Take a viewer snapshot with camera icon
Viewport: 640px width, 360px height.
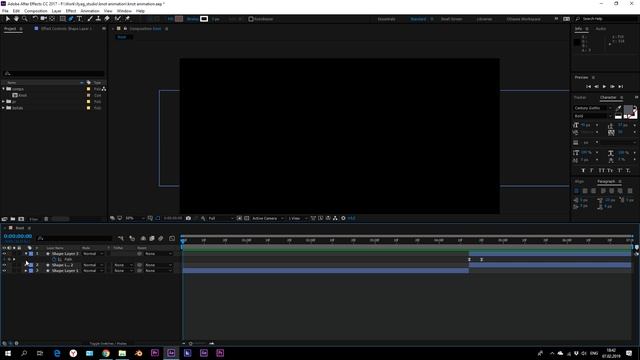click(188, 218)
